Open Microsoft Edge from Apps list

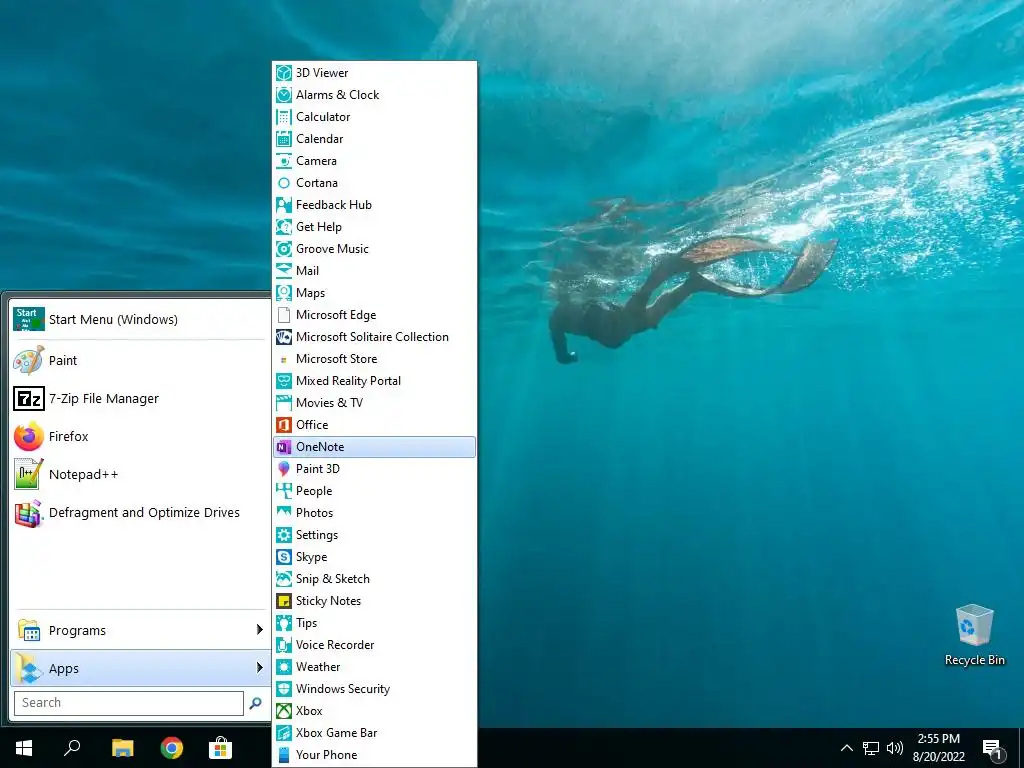pyautogui.click(x=374, y=315)
